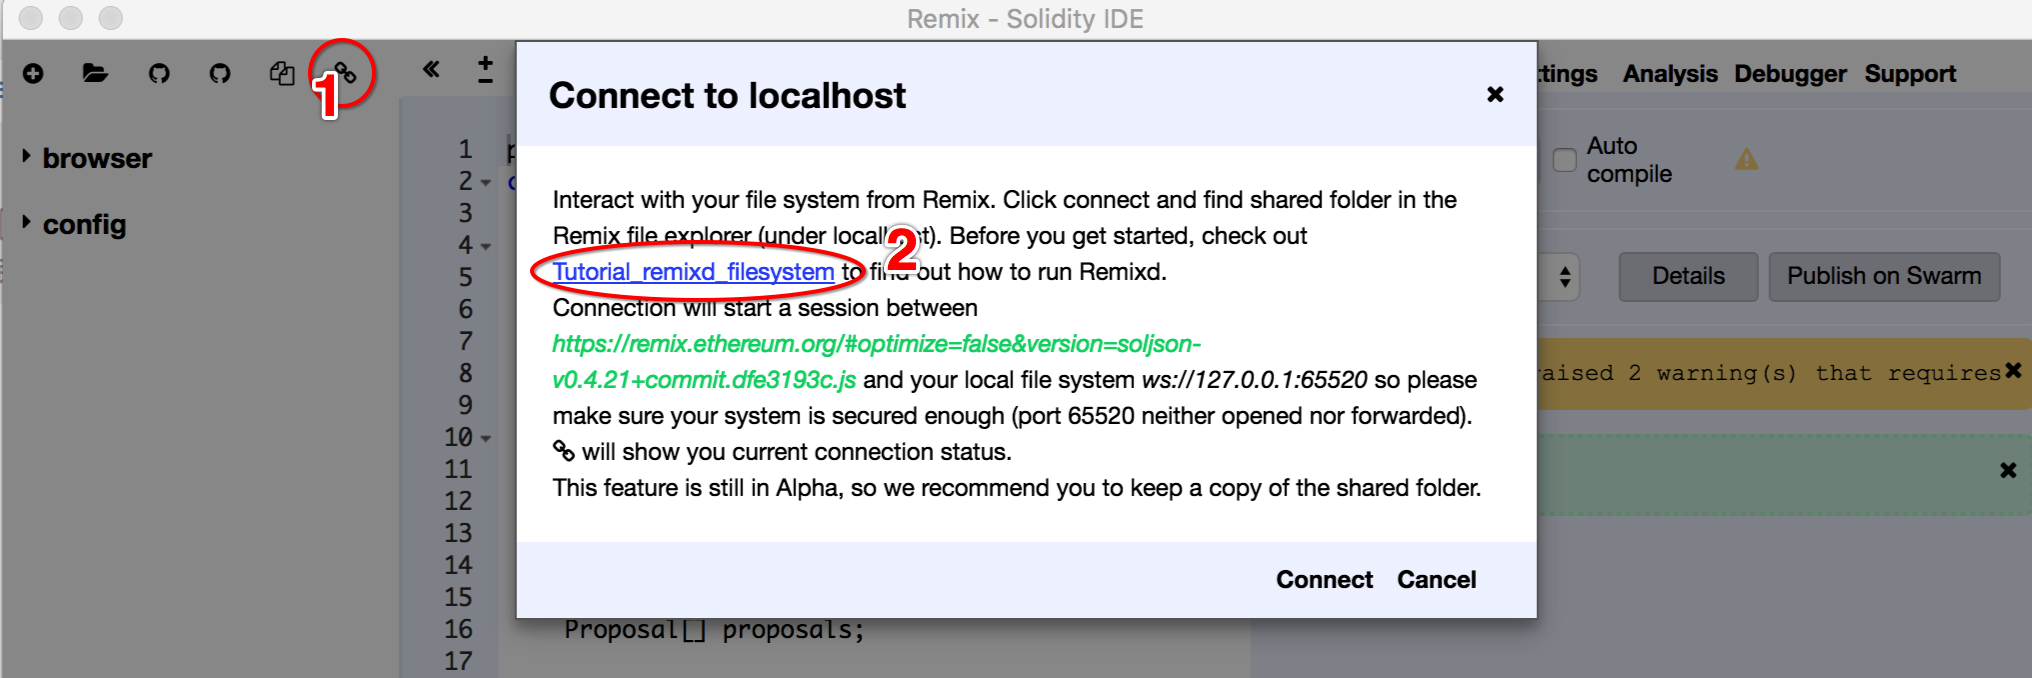Click the second GitHub icon in toolbar
Image resolution: width=2032 pixels, height=678 pixels.
point(220,73)
